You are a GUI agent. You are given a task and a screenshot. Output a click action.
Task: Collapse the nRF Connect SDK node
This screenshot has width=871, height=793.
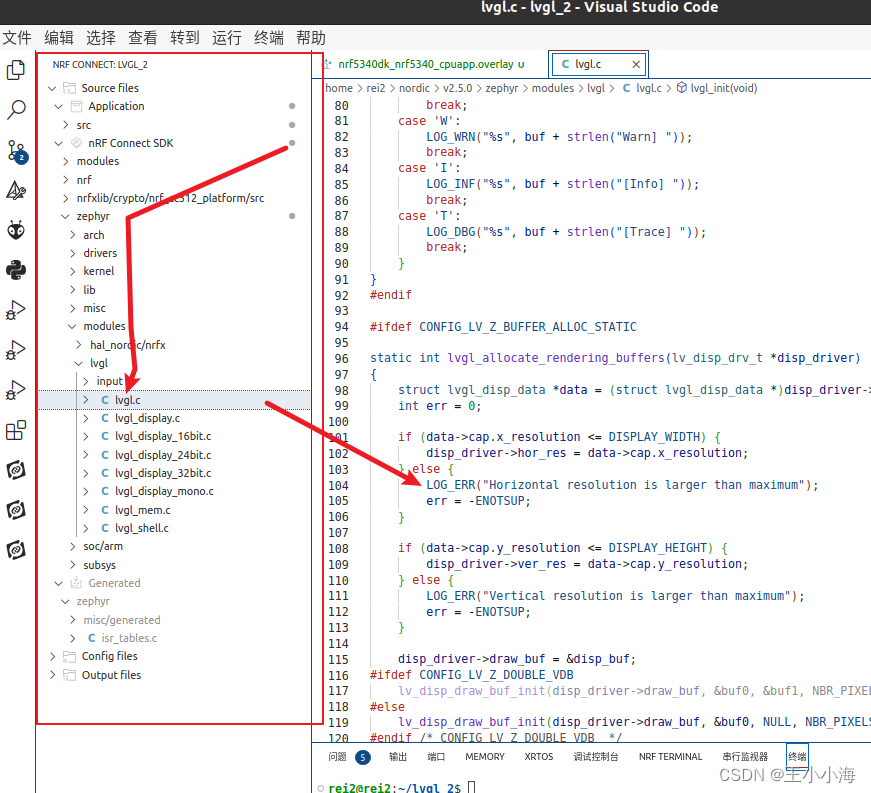point(58,143)
